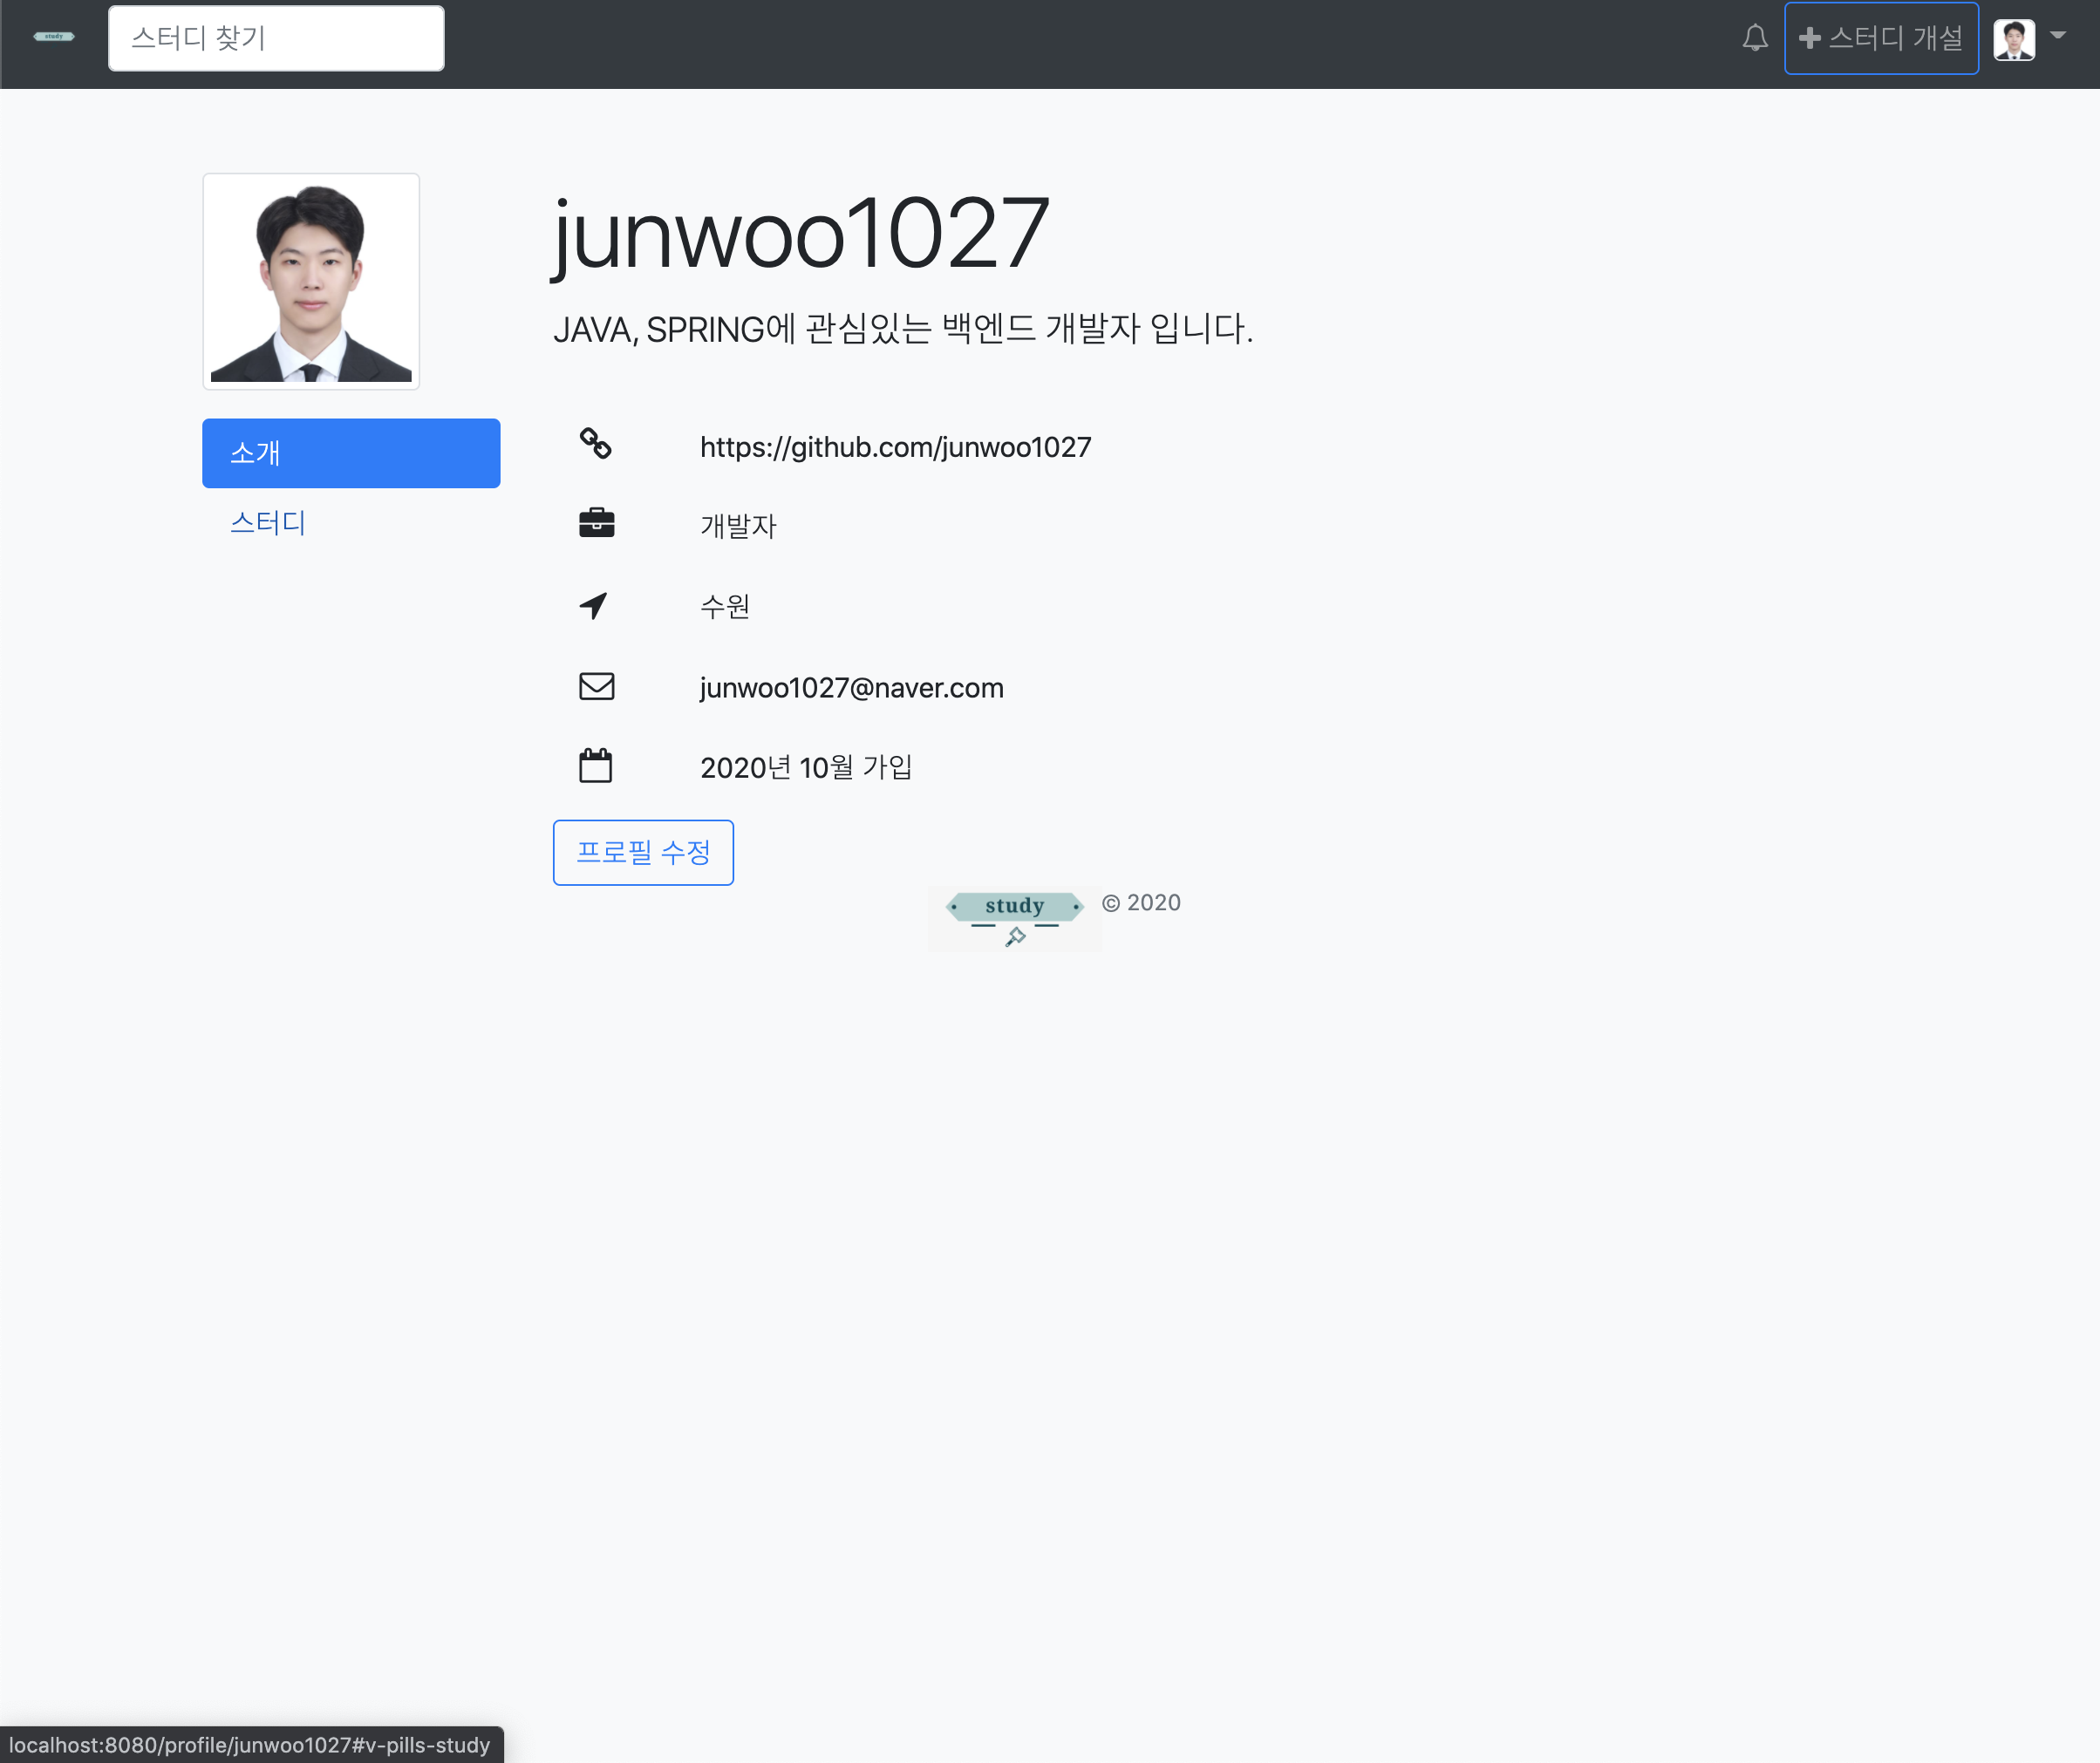
Task: Click the 스터디 찾기 search field
Action: (276, 38)
